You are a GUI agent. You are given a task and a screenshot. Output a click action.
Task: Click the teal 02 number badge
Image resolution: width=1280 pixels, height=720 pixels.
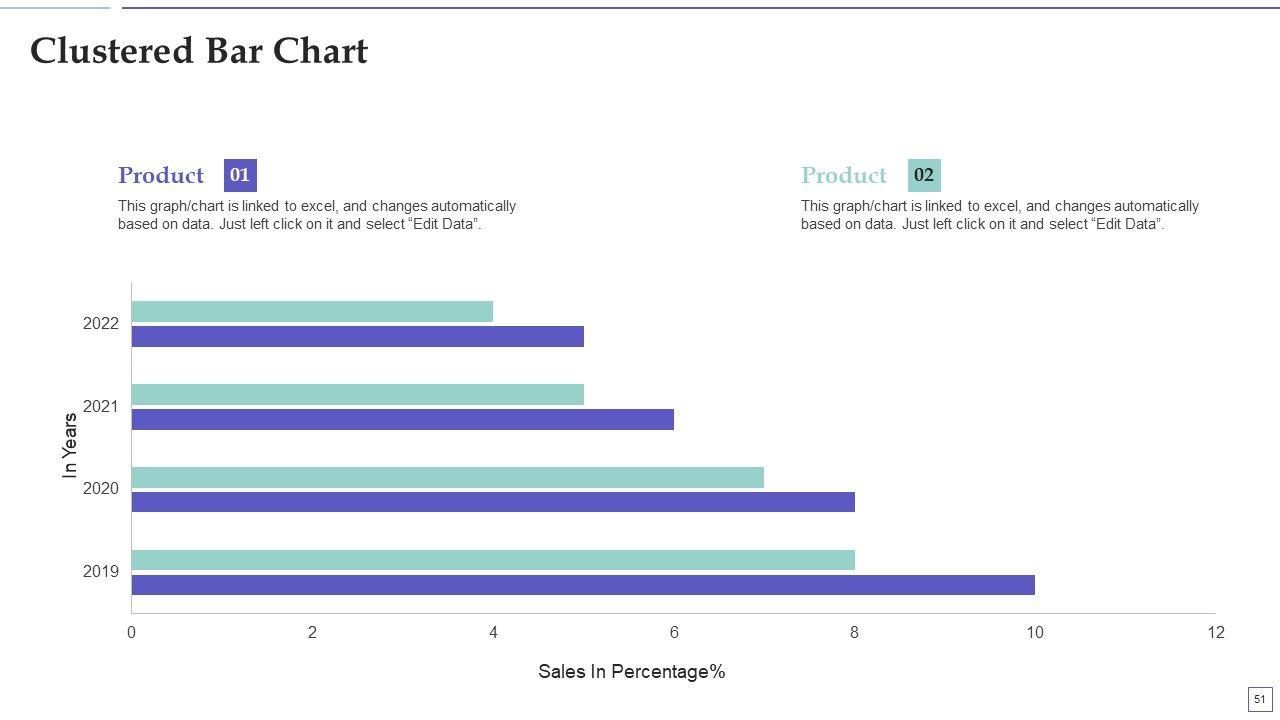(x=924, y=175)
